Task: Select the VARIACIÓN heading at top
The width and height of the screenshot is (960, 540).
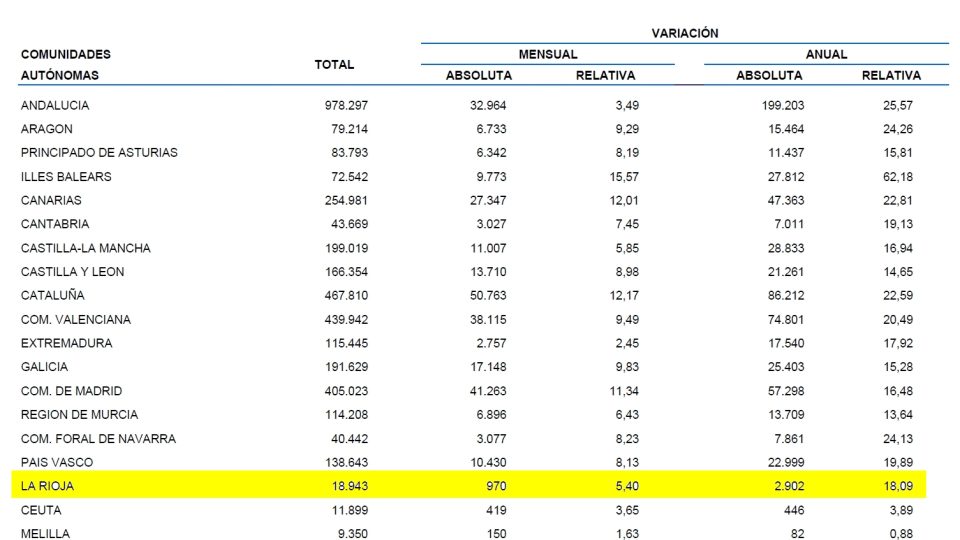Action: click(x=684, y=33)
